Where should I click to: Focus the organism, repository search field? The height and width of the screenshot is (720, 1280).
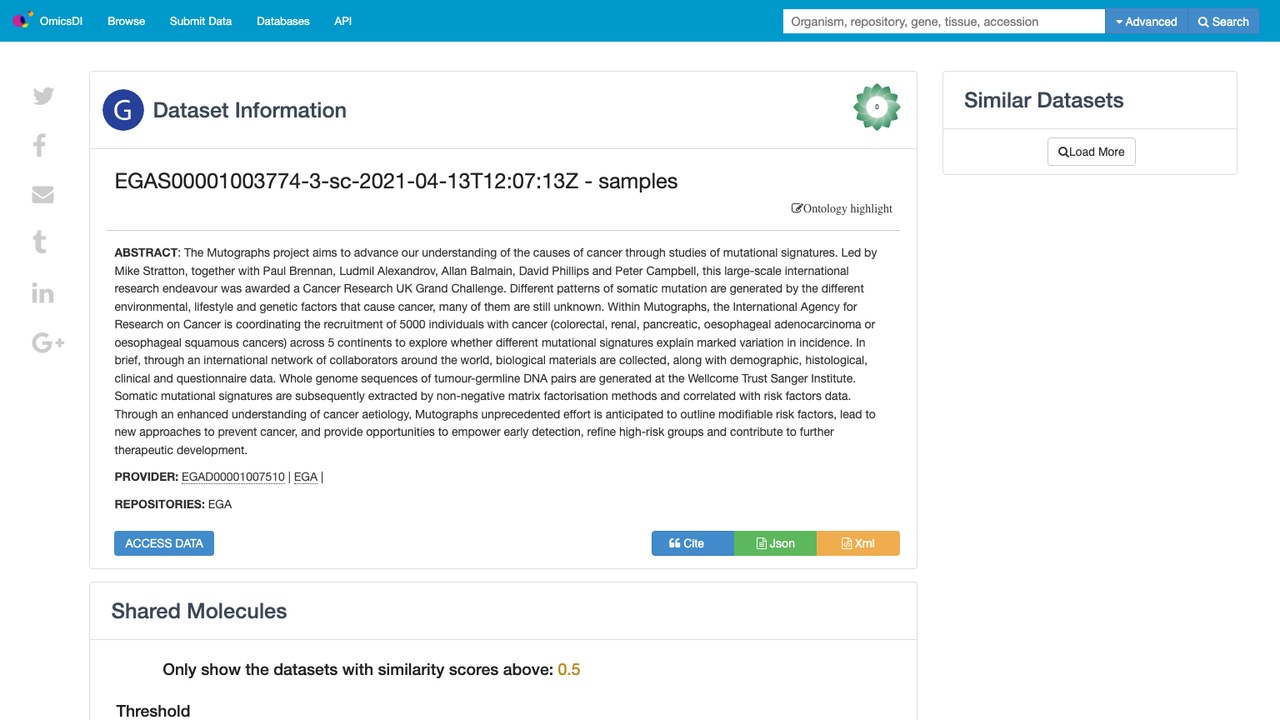coord(944,21)
